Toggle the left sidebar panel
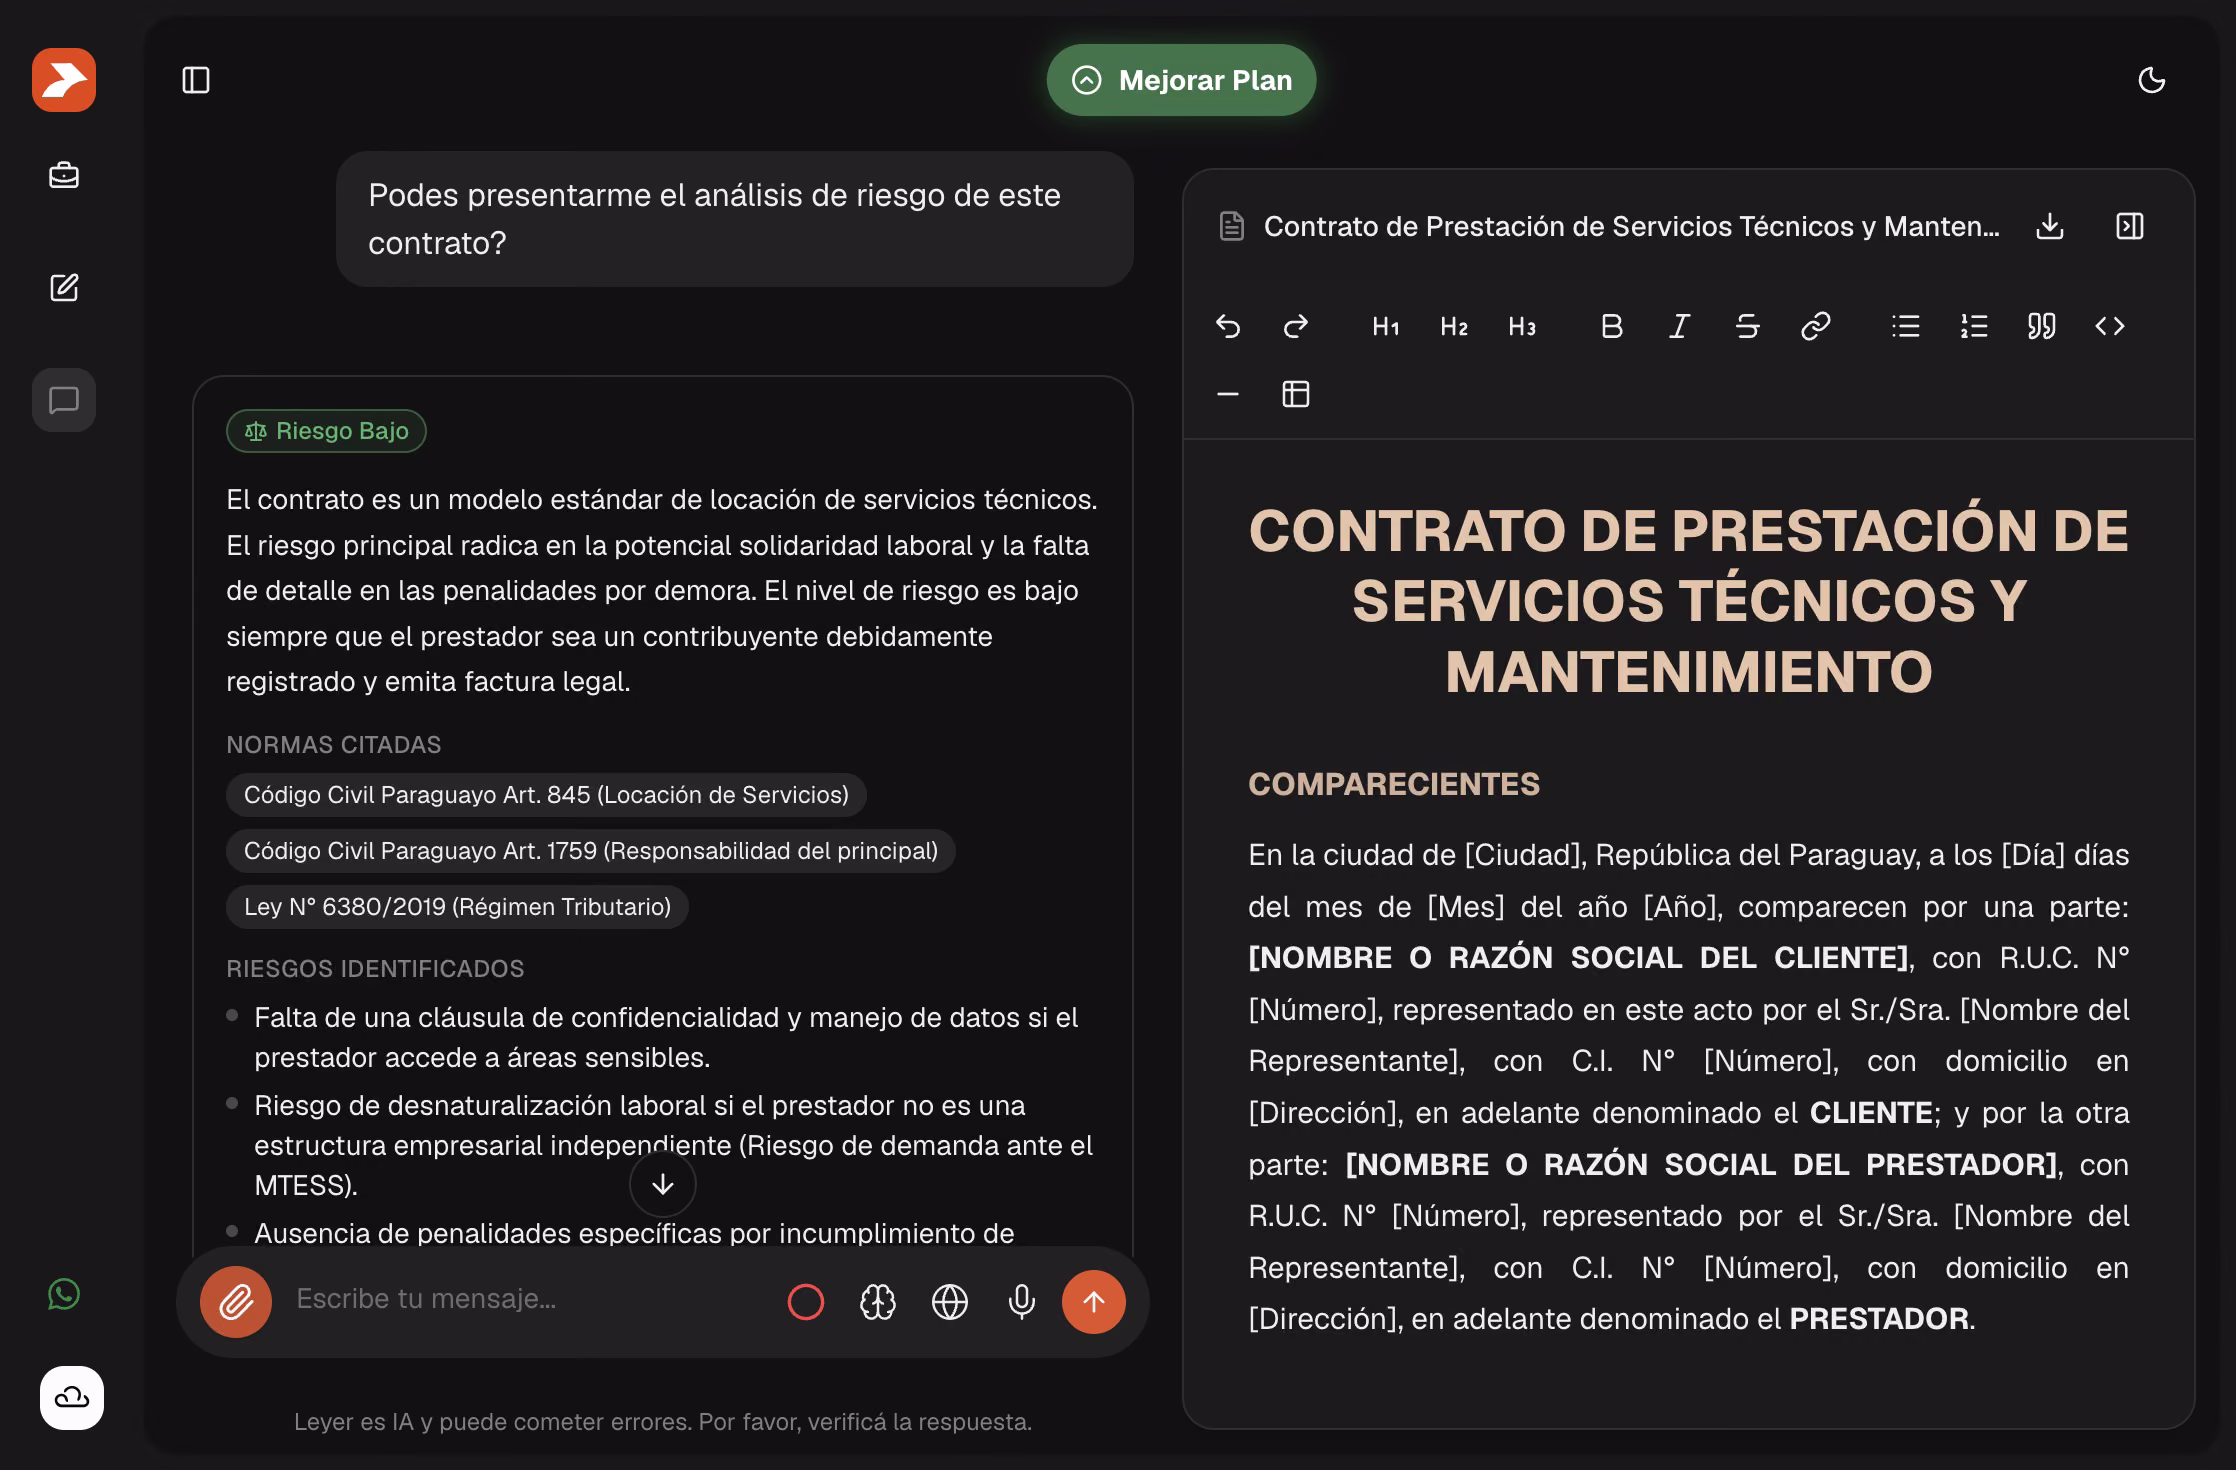 point(196,80)
